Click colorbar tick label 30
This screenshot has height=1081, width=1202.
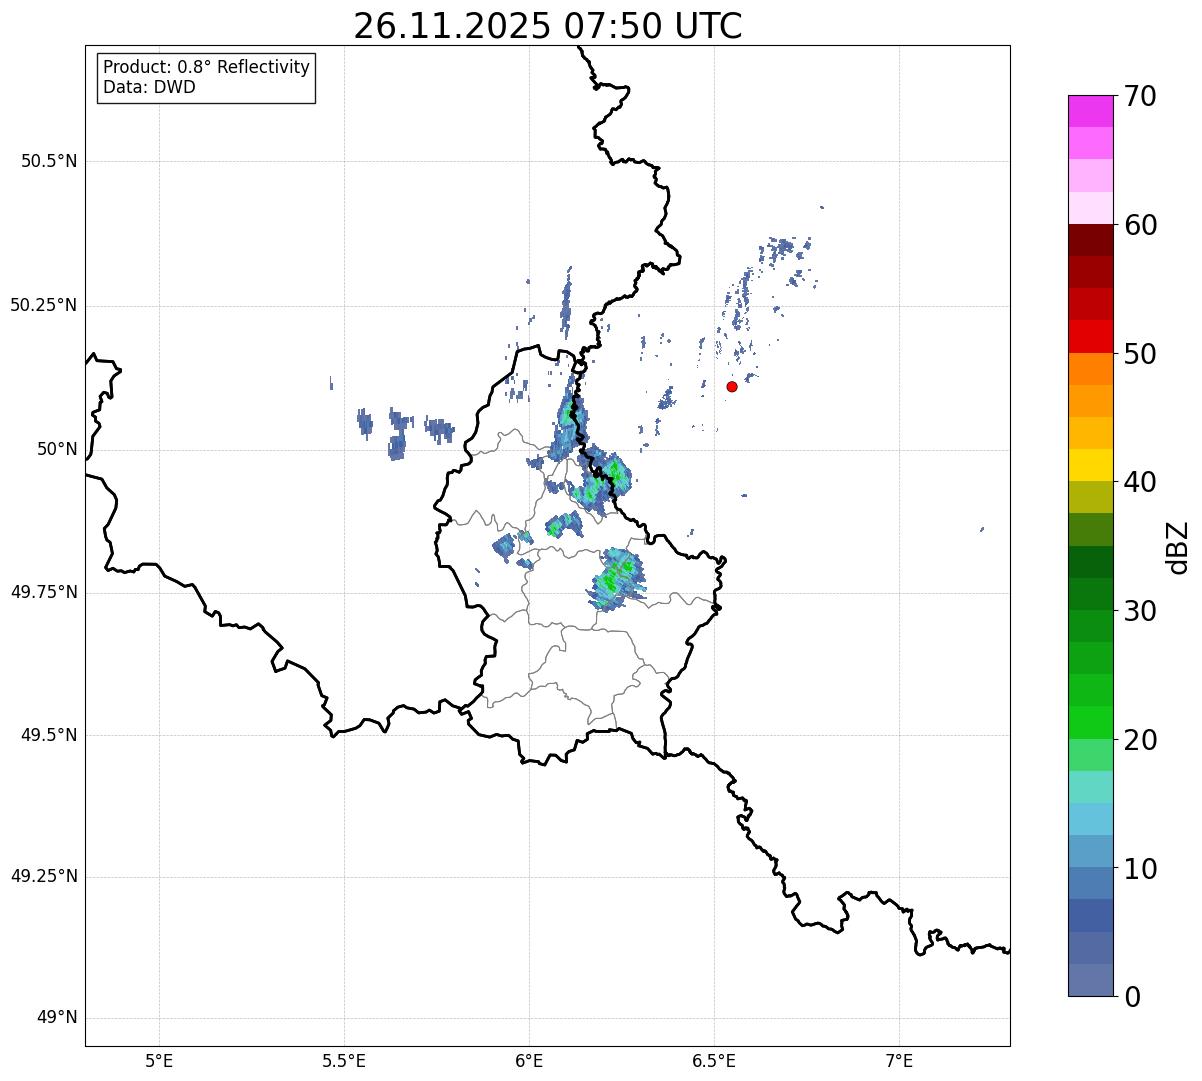coord(1141,611)
